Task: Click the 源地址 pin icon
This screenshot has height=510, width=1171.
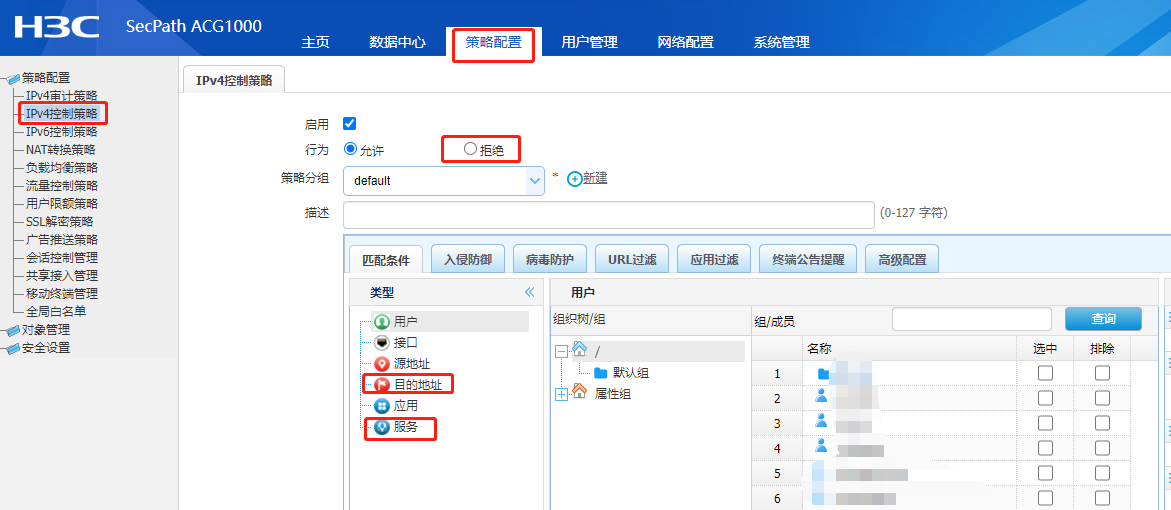Action: point(382,364)
